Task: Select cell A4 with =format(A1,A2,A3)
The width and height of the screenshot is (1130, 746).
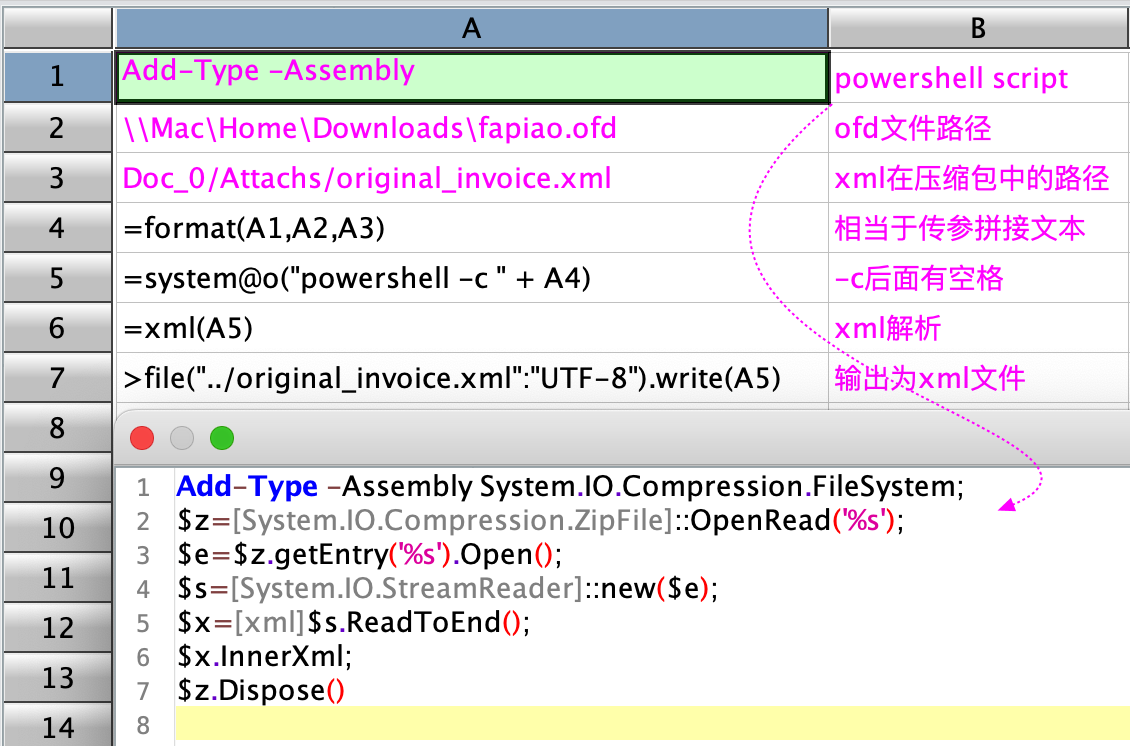Action: pyautogui.click(x=471, y=228)
